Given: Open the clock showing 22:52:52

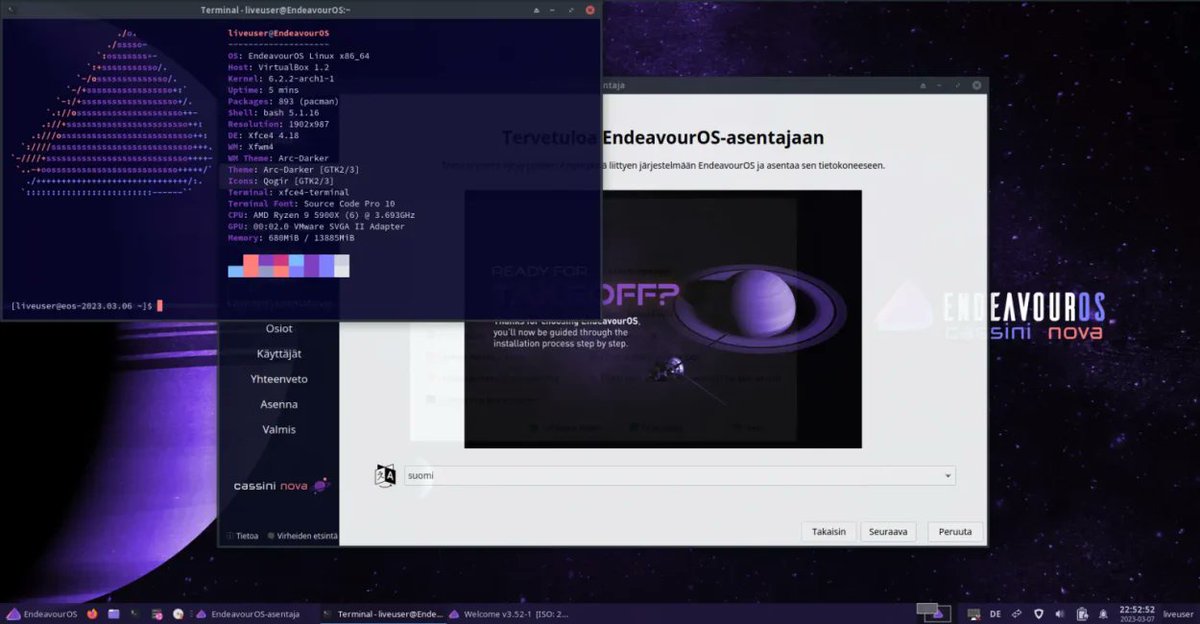Looking at the screenshot, I should click(x=1137, y=613).
